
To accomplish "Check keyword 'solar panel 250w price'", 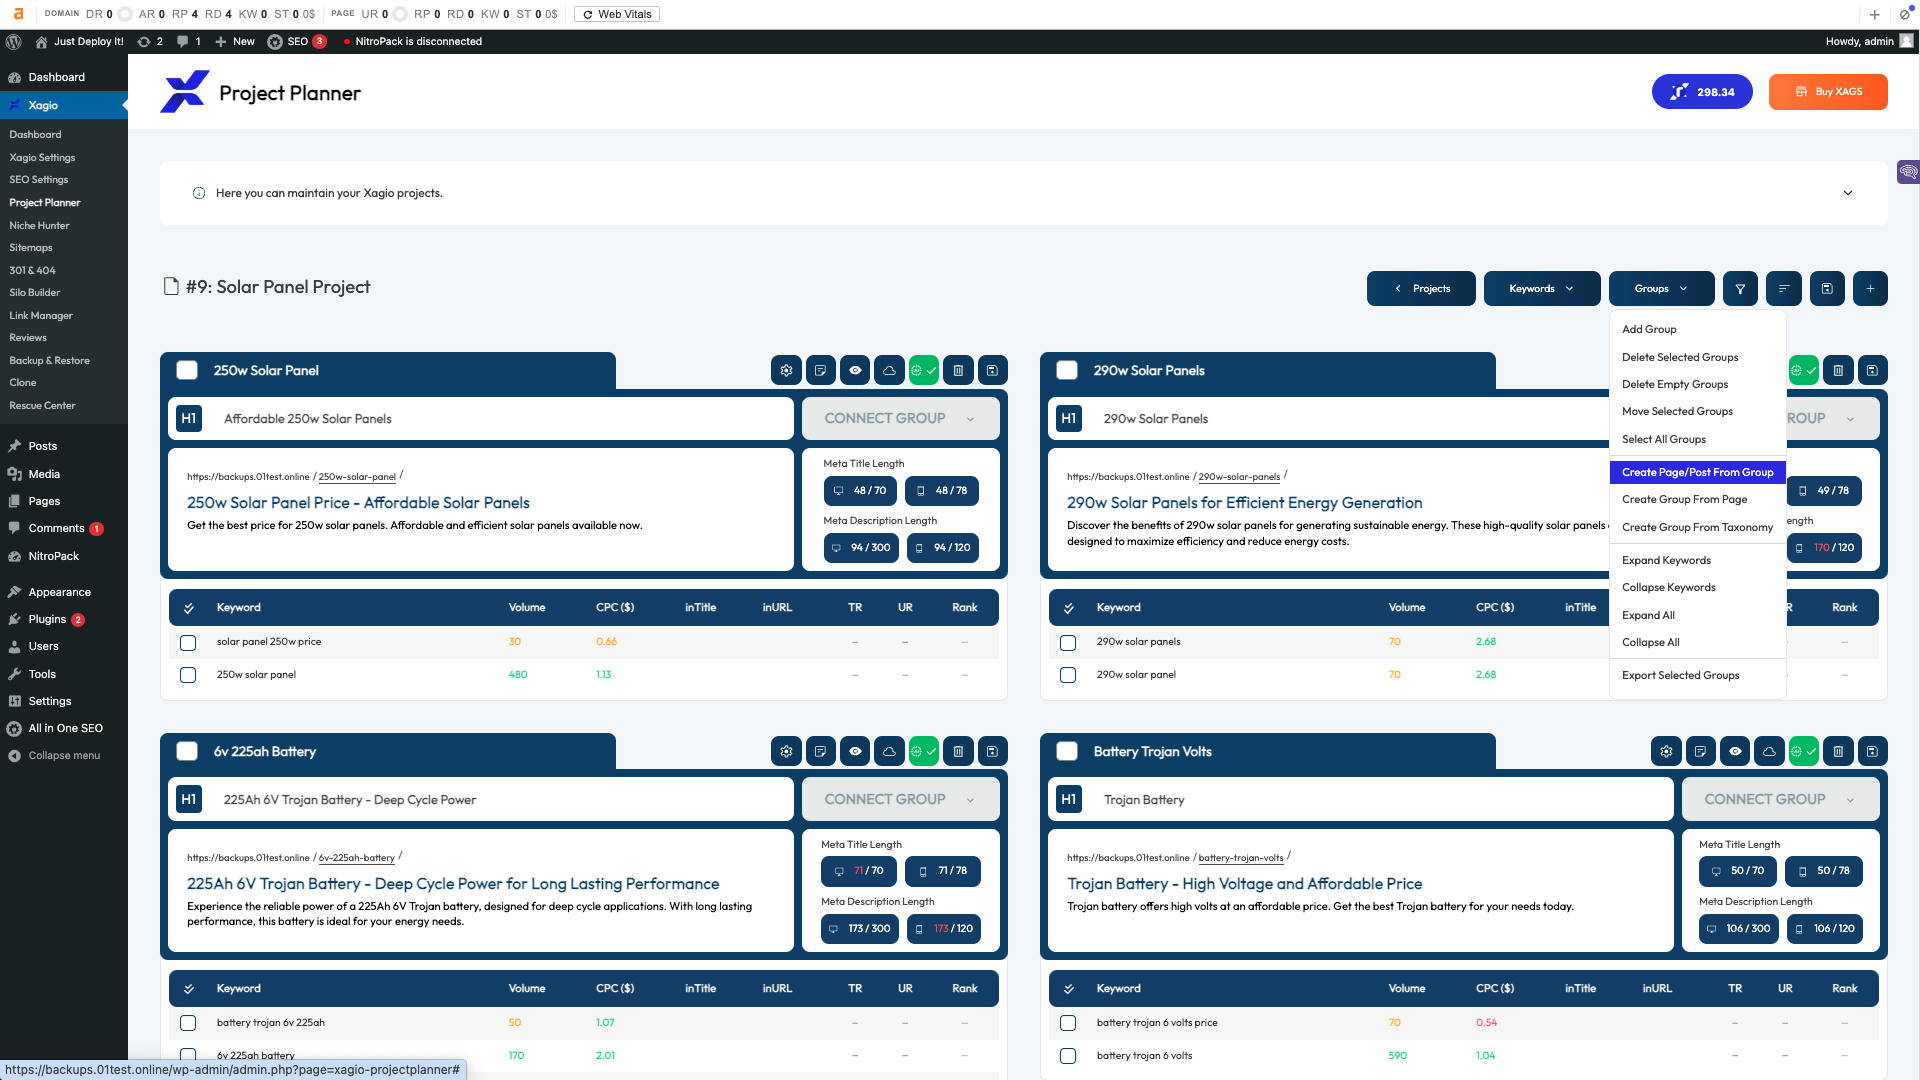I will [x=188, y=643].
